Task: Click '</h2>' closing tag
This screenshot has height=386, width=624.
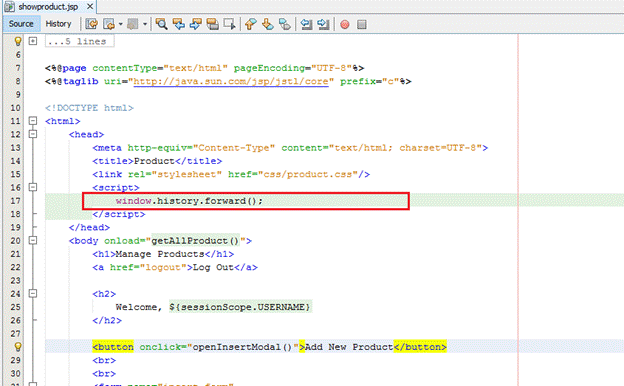Action: pyautogui.click(x=107, y=320)
